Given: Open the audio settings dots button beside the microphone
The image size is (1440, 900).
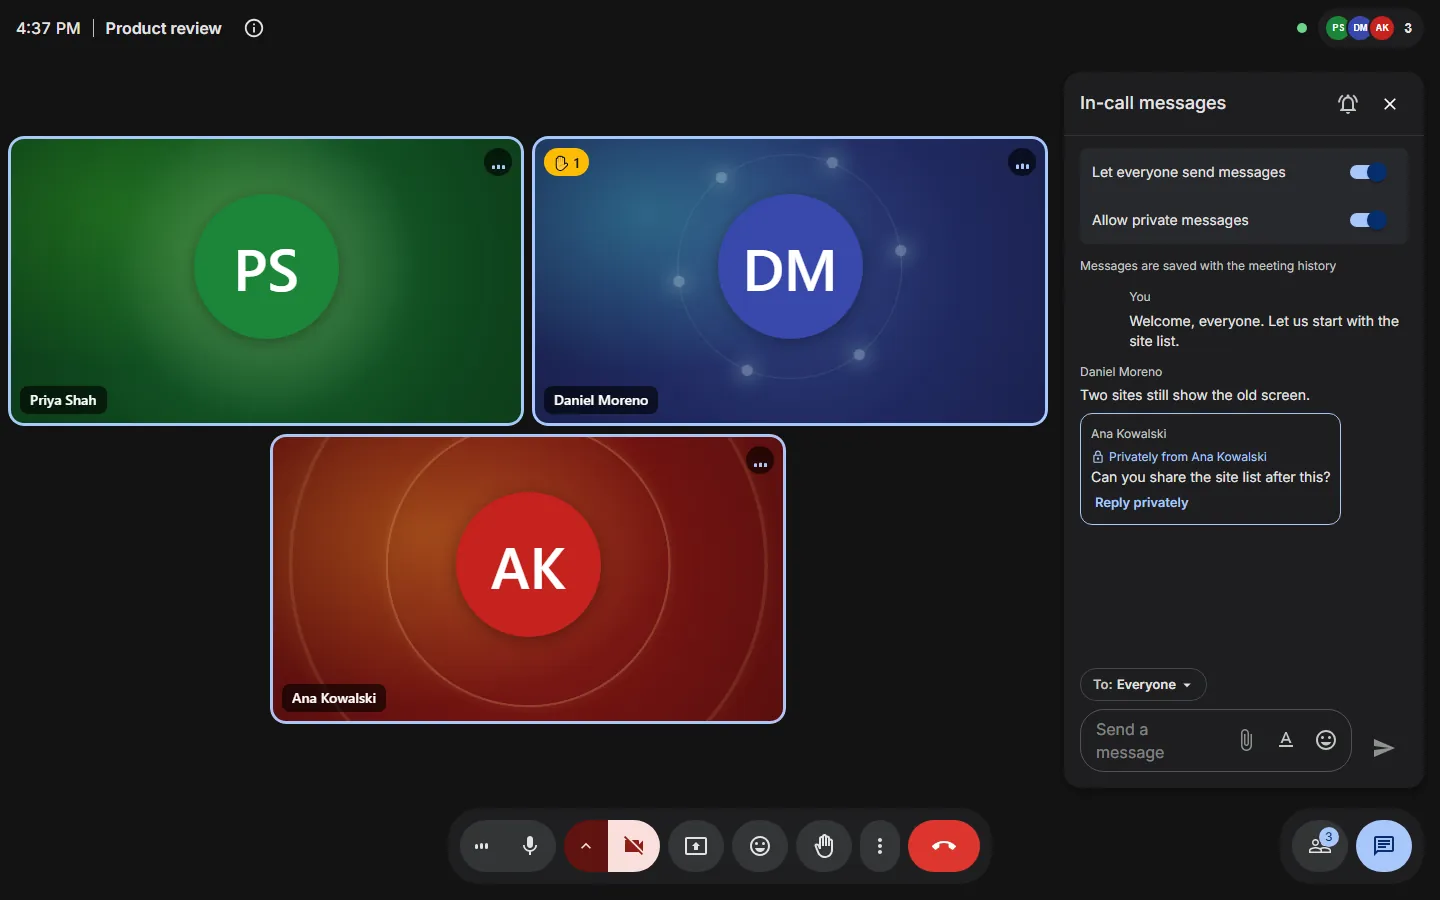Looking at the screenshot, I should [482, 846].
